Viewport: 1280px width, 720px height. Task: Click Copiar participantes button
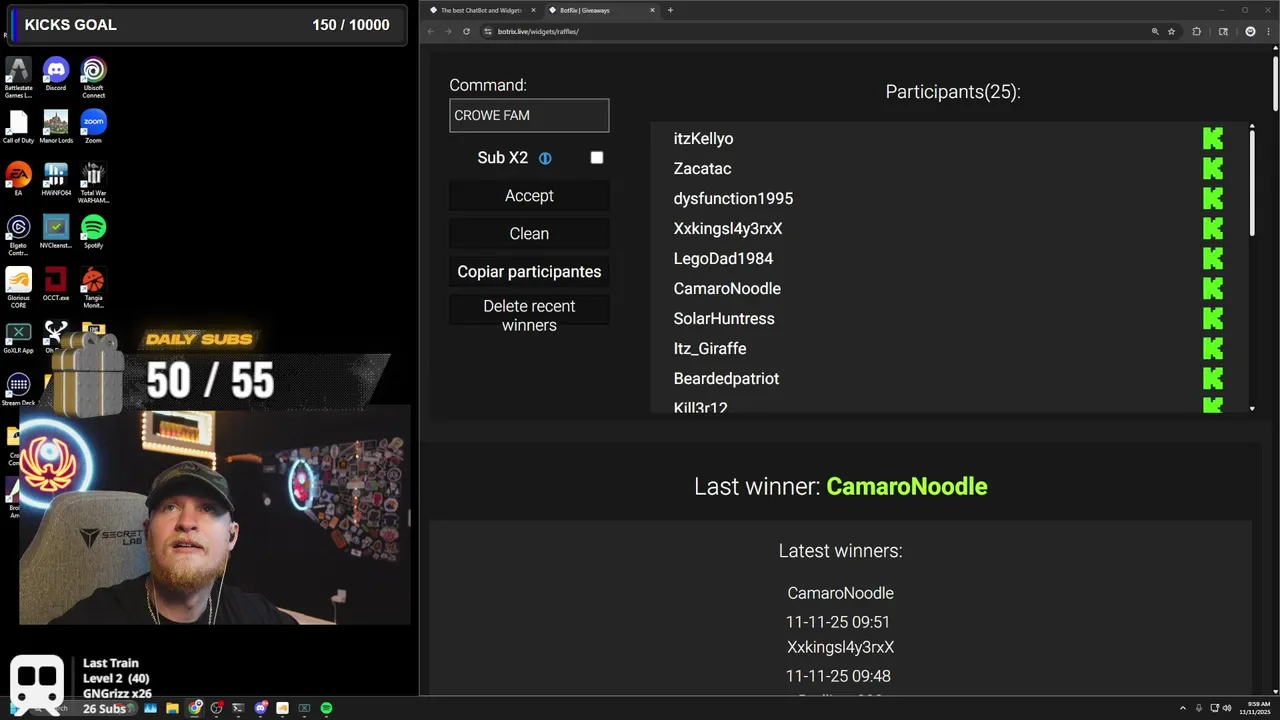(529, 272)
